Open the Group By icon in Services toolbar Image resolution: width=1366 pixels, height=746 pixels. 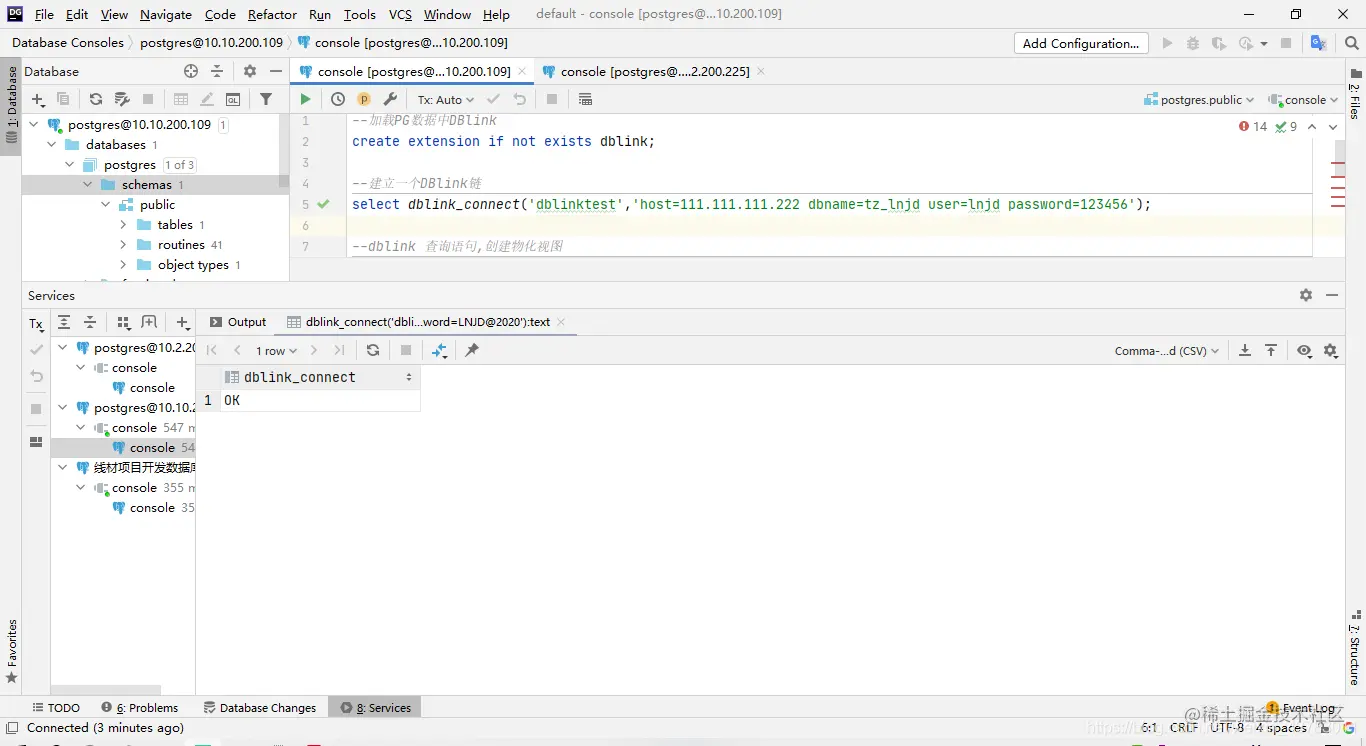[124, 322]
